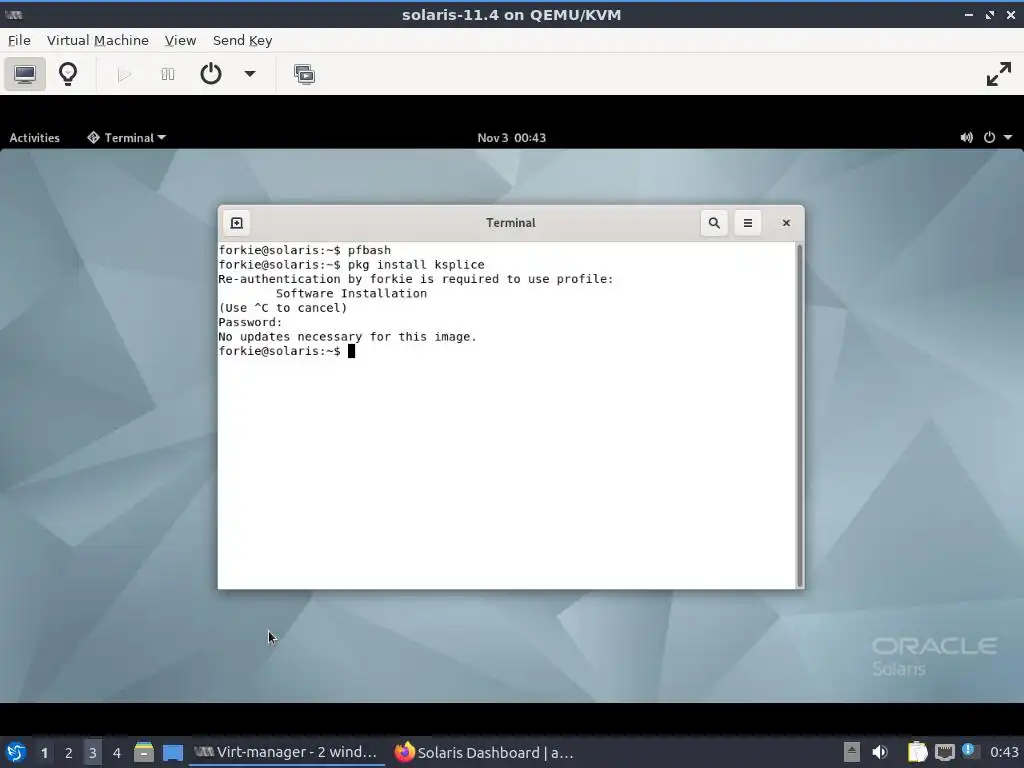
Task: Open the File menu
Action: [19, 40]
